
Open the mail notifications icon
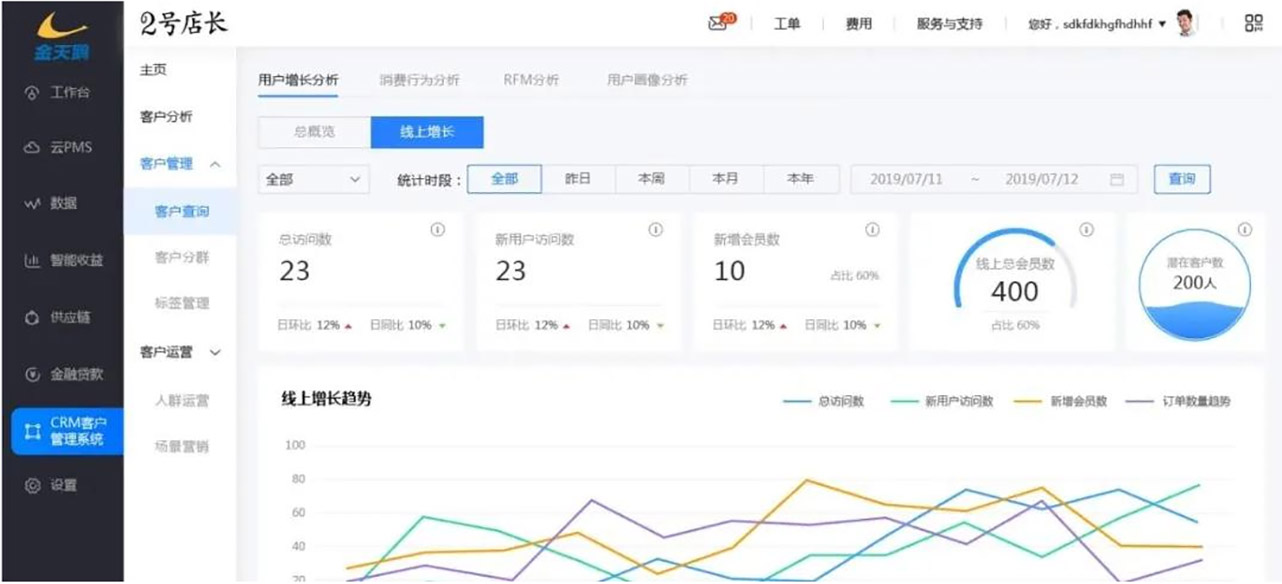click(x=718, y=24)
